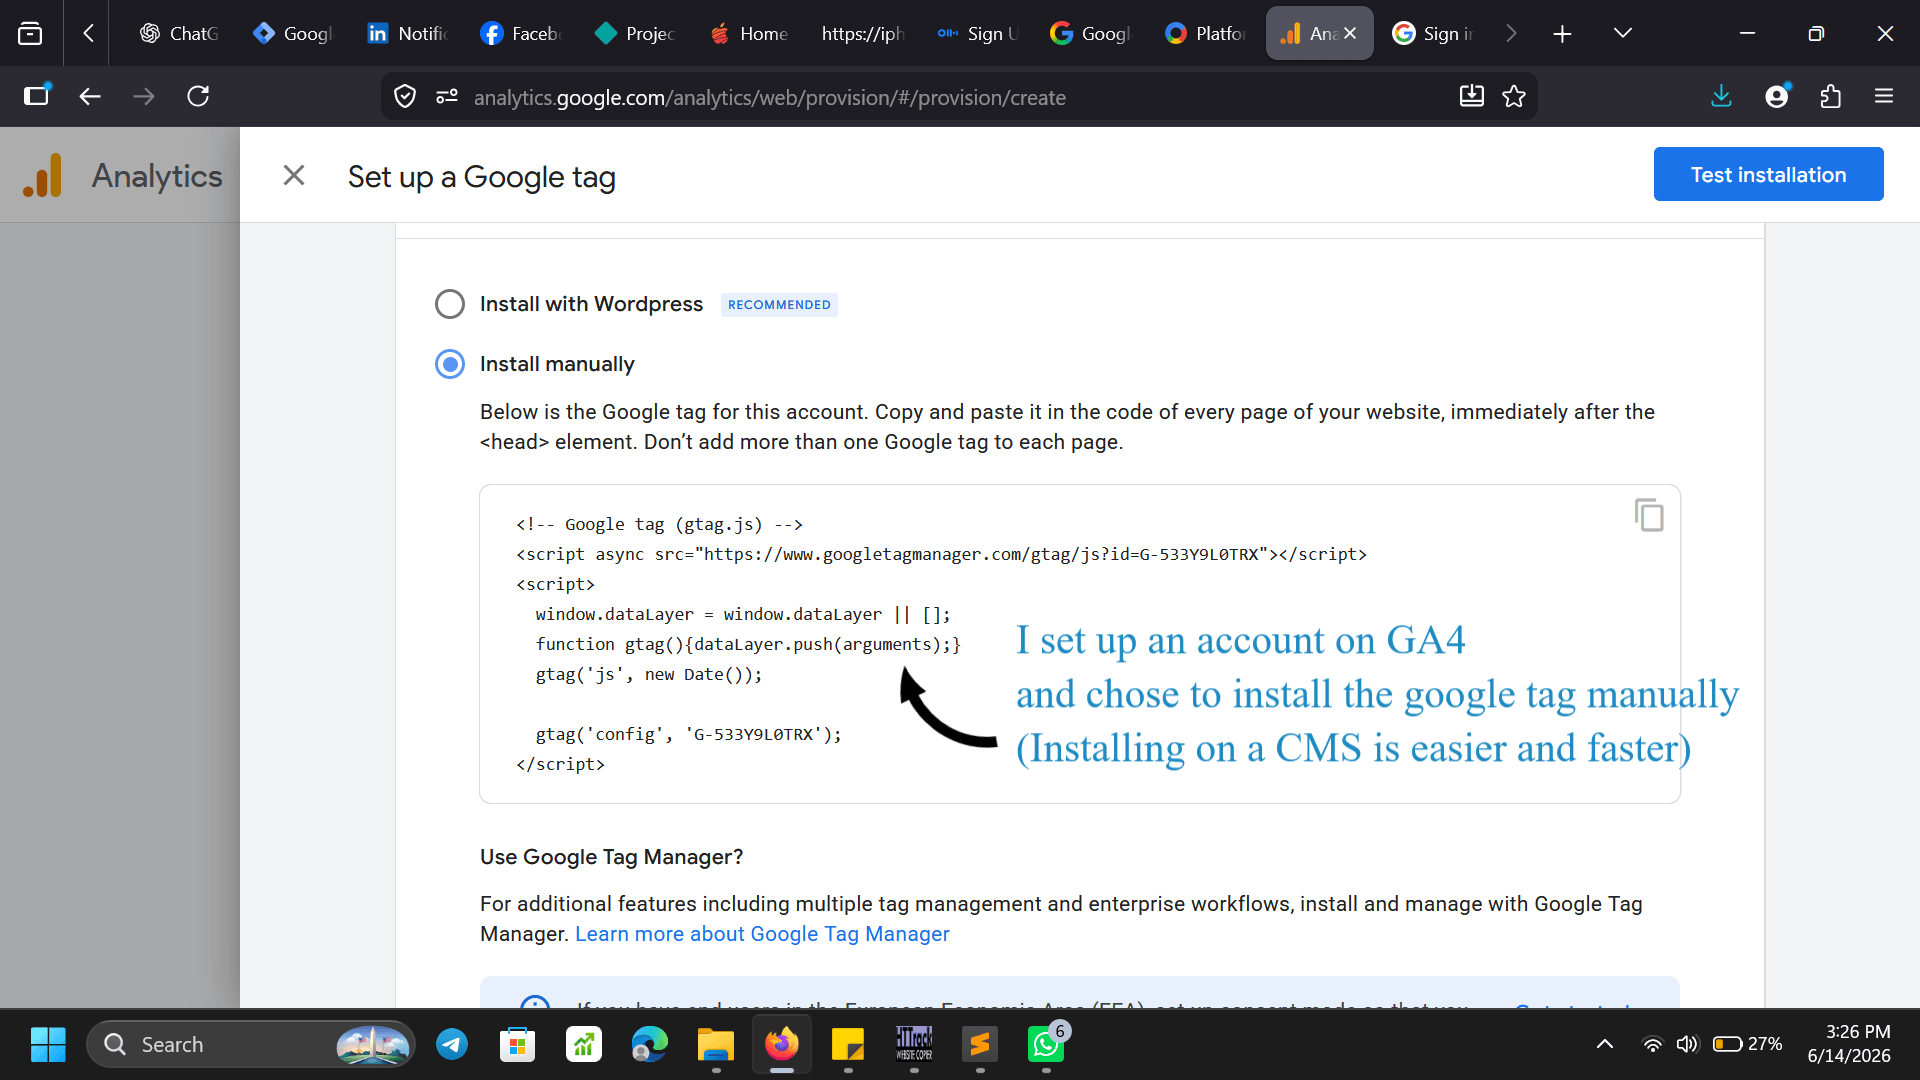This screenshot has height=1080, width=1920.
Task: Click the taskbar Search box
Action: point(250,1044)
